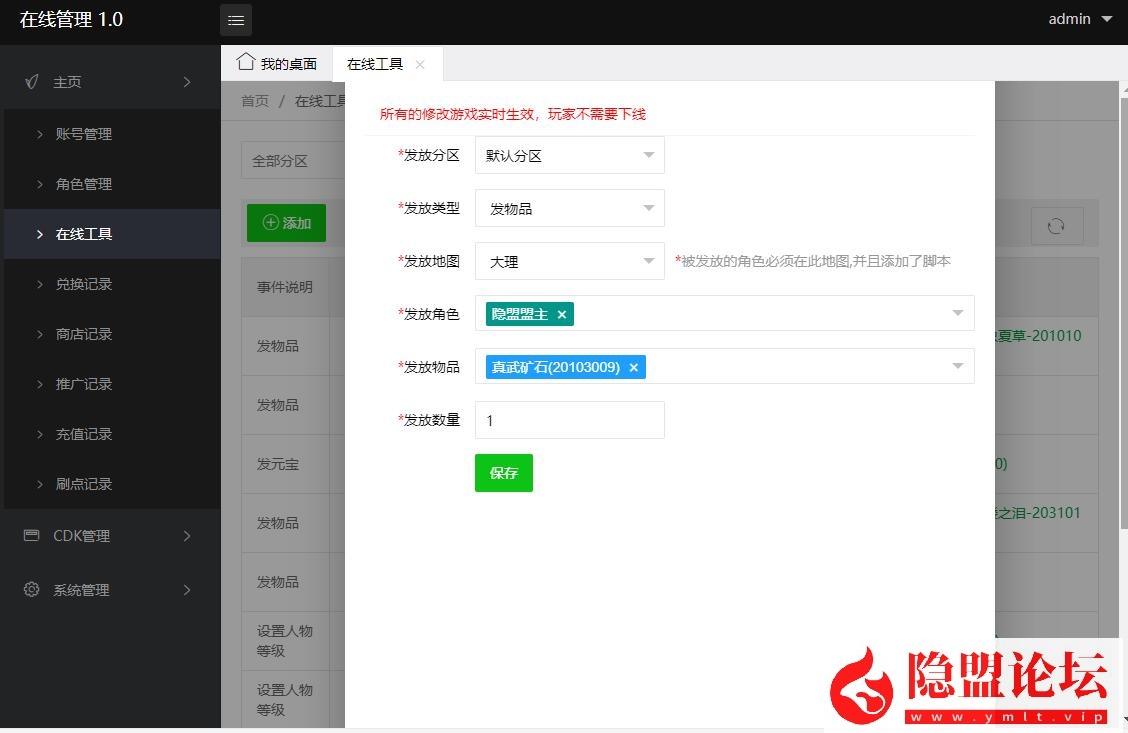Switch to the 我的桌面 tab
Viewport: 1128px width, 733px height.
(277, 64)
